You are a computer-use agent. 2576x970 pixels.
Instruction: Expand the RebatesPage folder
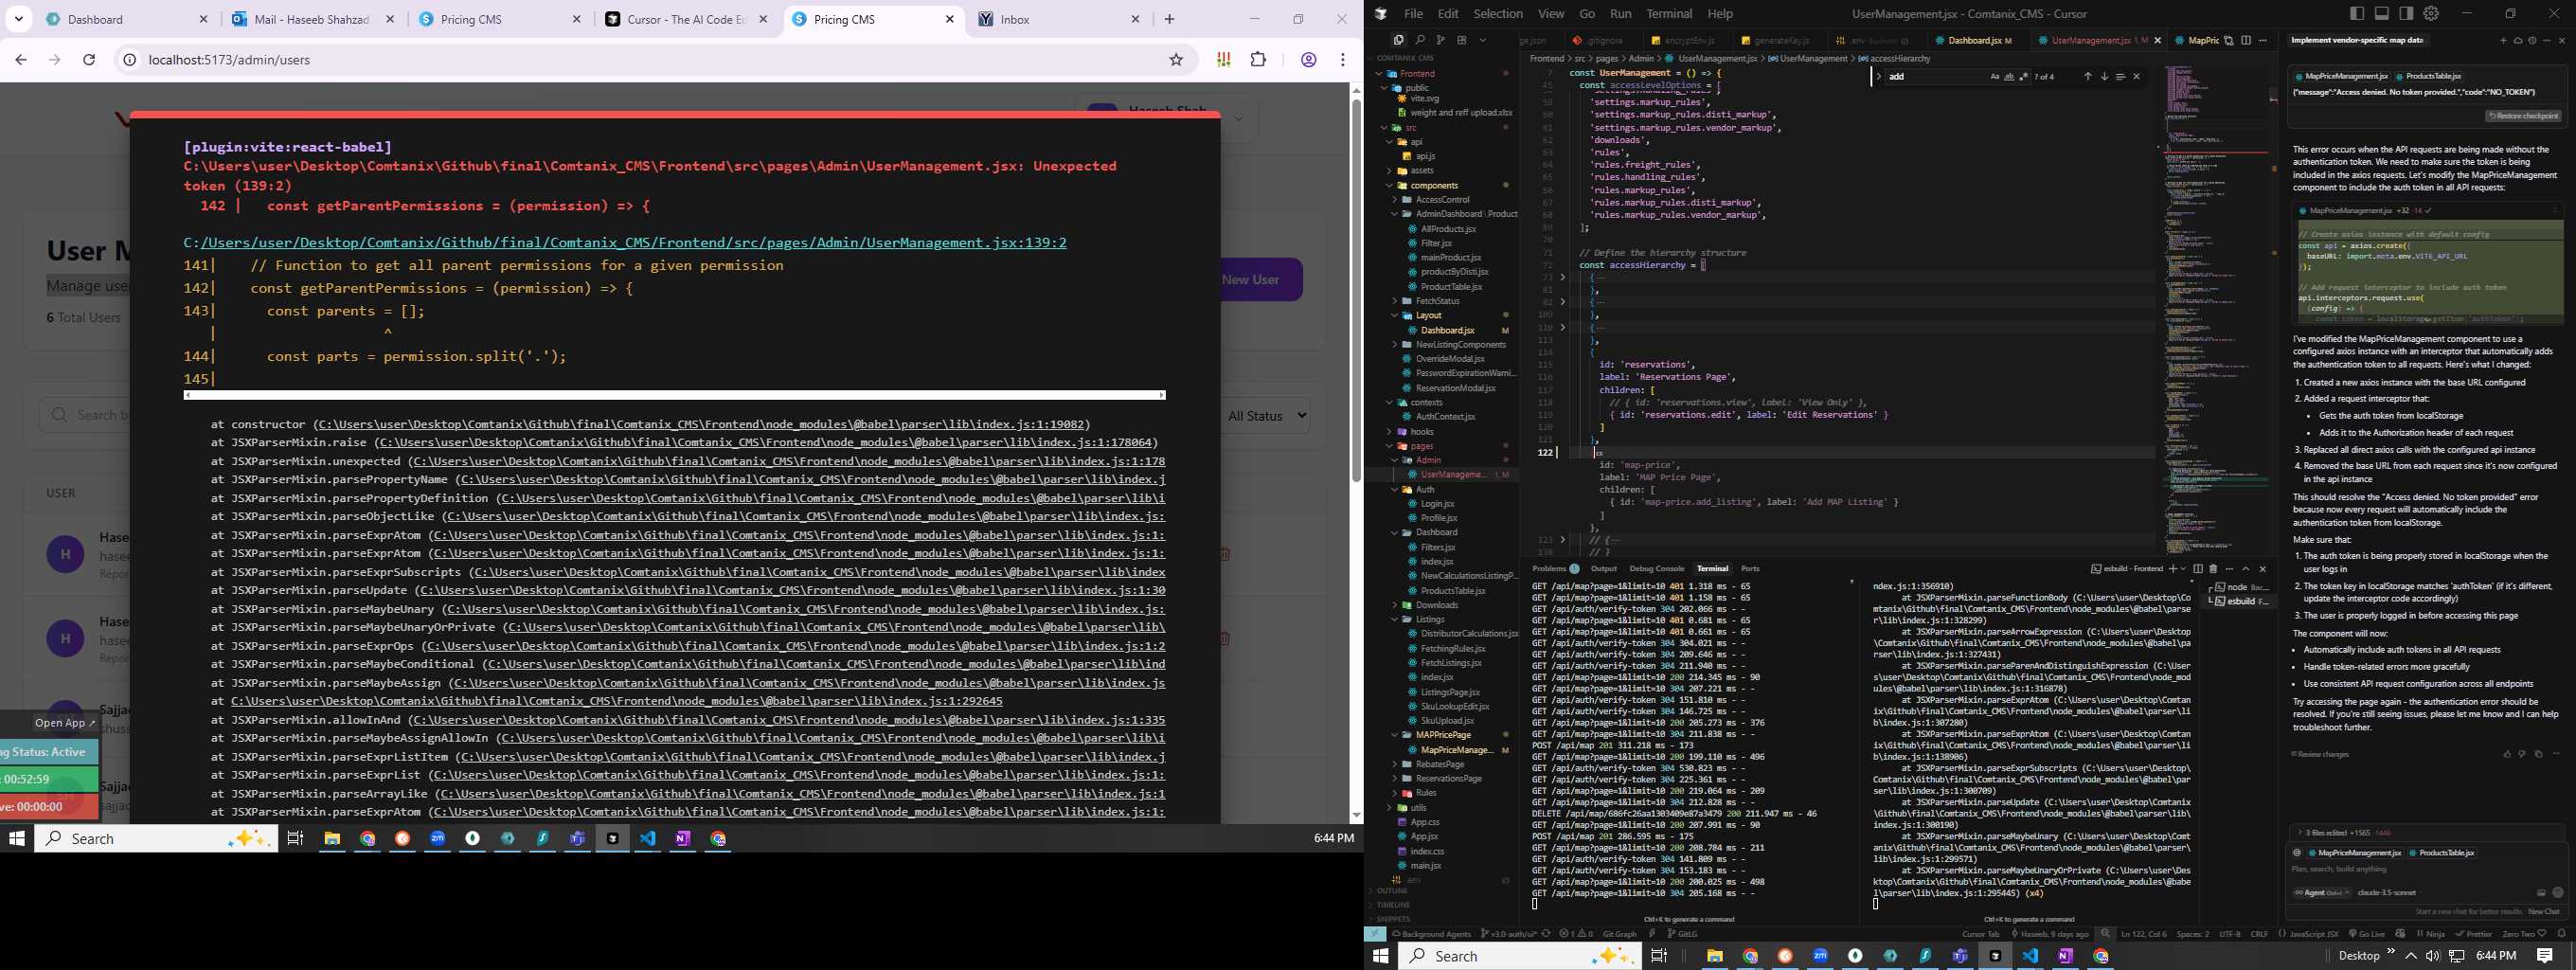tap(1439, 764)
